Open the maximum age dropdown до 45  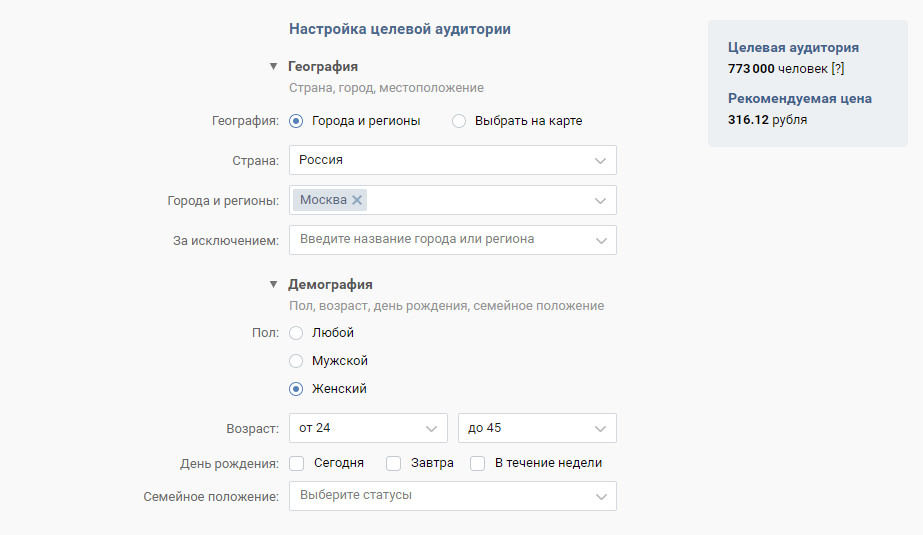click(x=536, y=428)
